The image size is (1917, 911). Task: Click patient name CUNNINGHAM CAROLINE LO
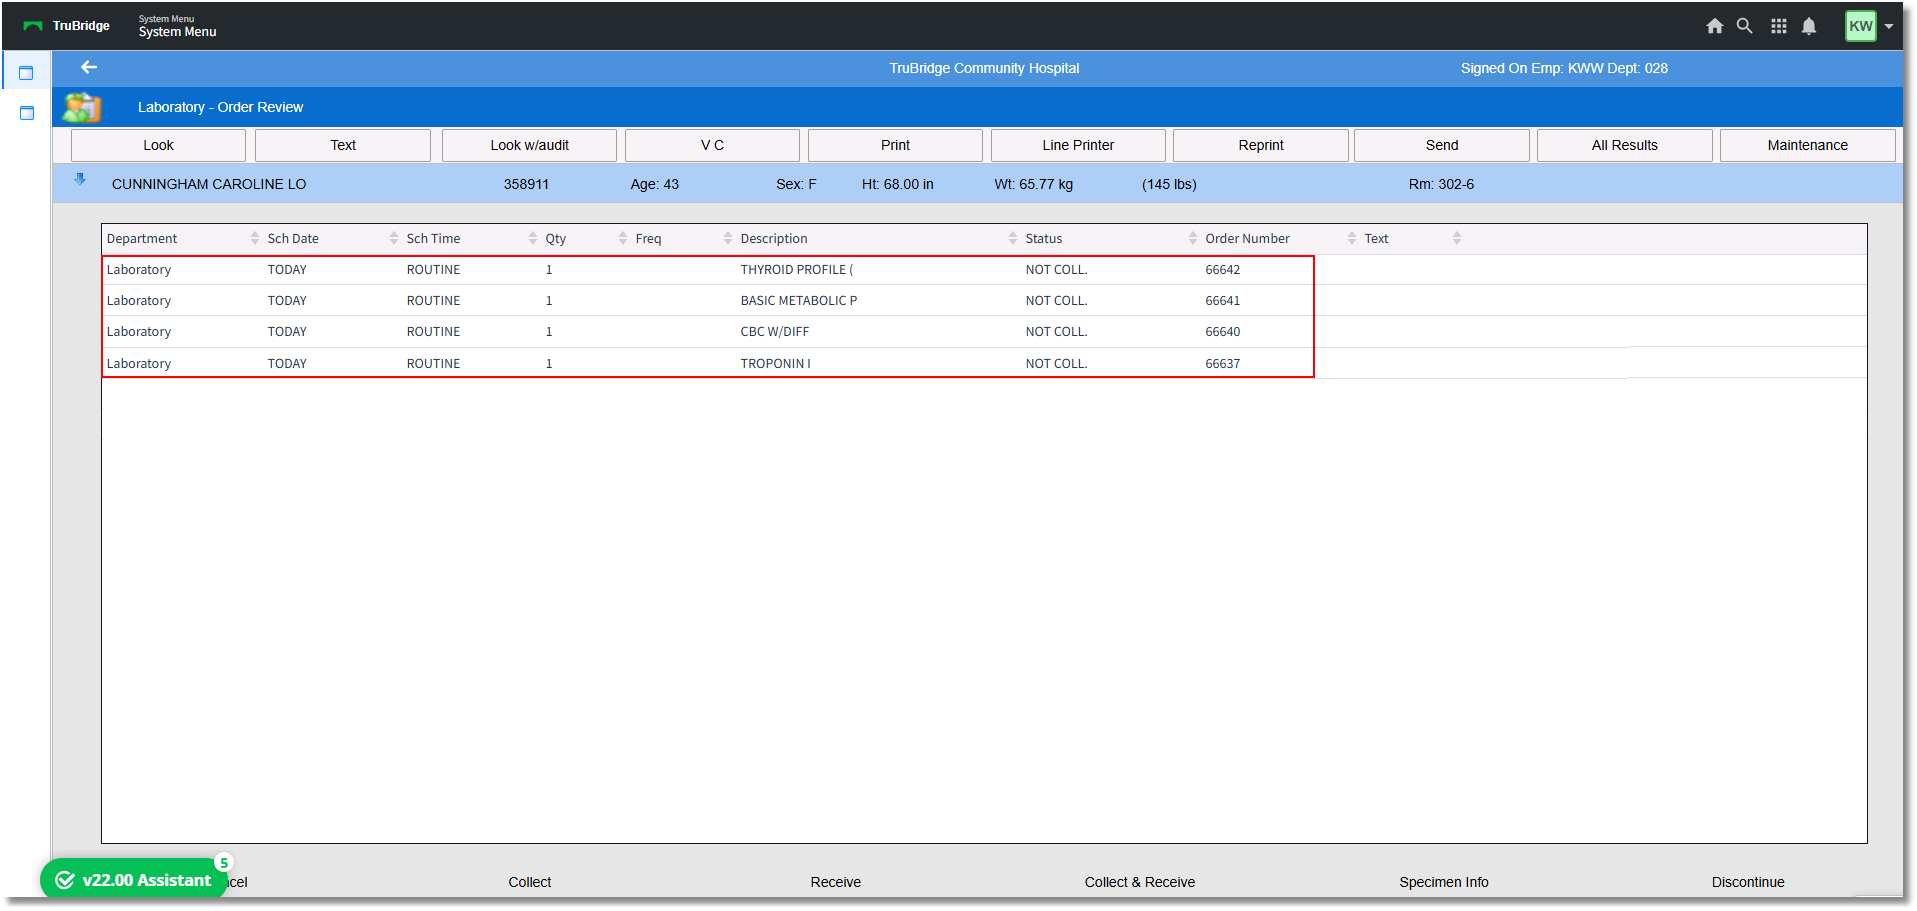[209, 184]
